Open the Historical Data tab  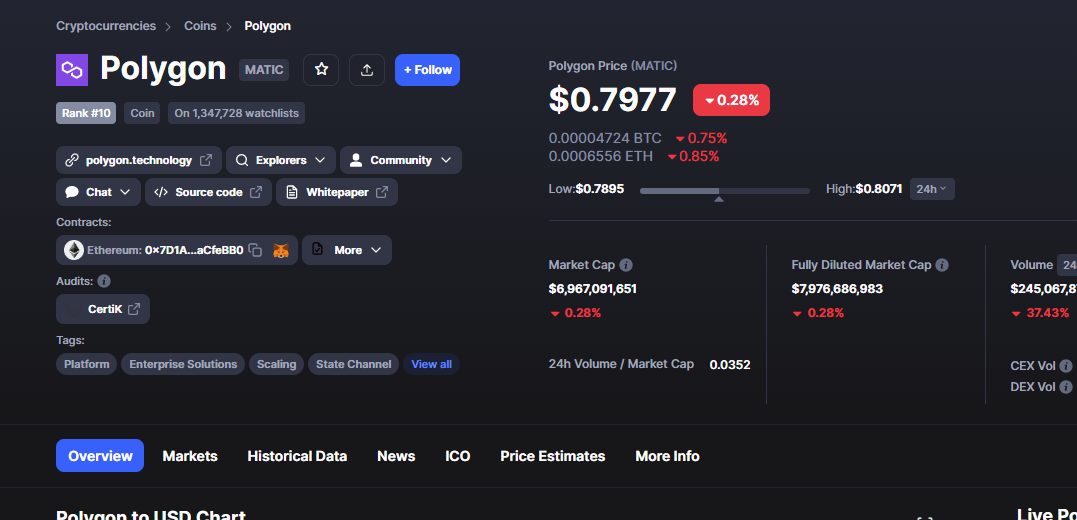click(x=297, y=456)
